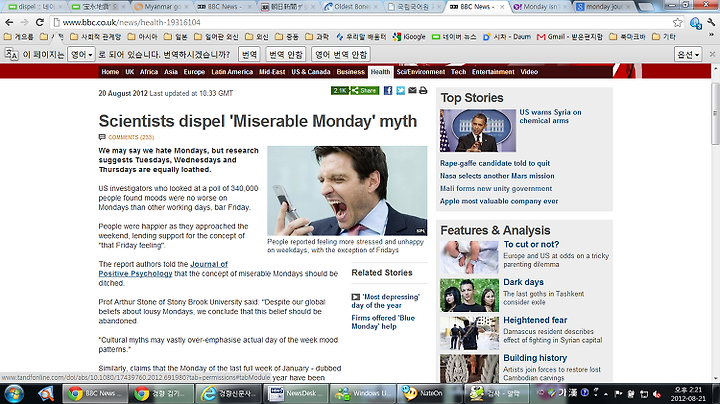Viewport: 720px width, 404px height.
Task: Show hidden system tray icons
Action: pos(606,394)
